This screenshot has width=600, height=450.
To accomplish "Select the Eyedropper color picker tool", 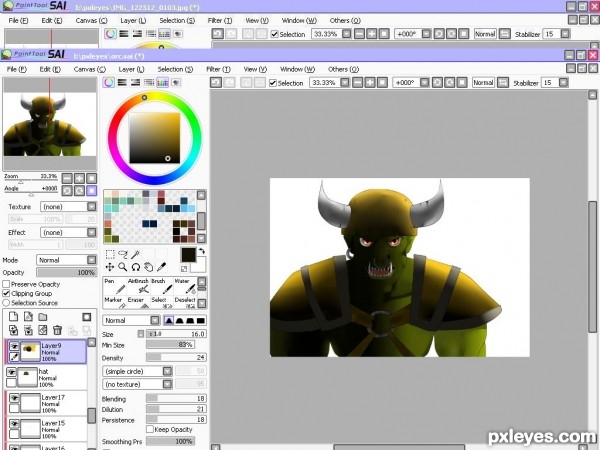I will (x=161, y=267).
